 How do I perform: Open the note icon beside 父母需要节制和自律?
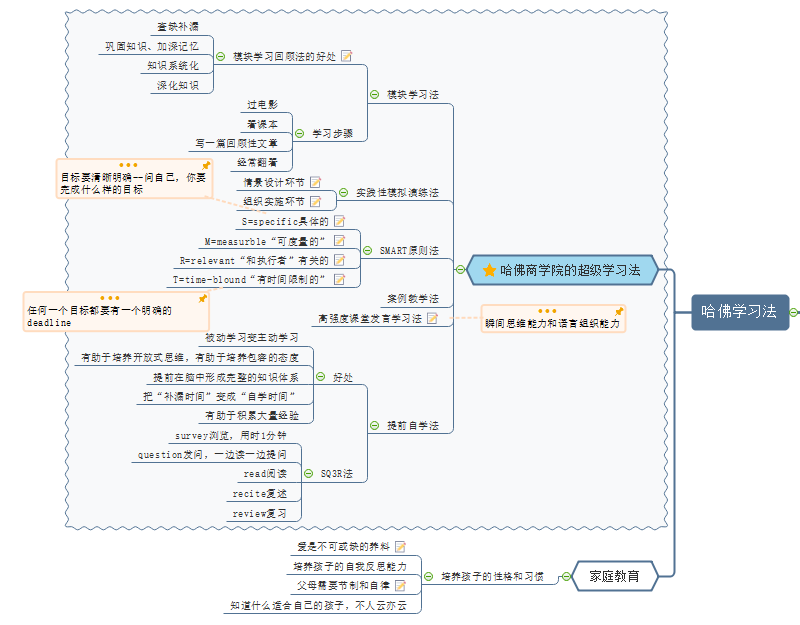(x=401, y=586)
